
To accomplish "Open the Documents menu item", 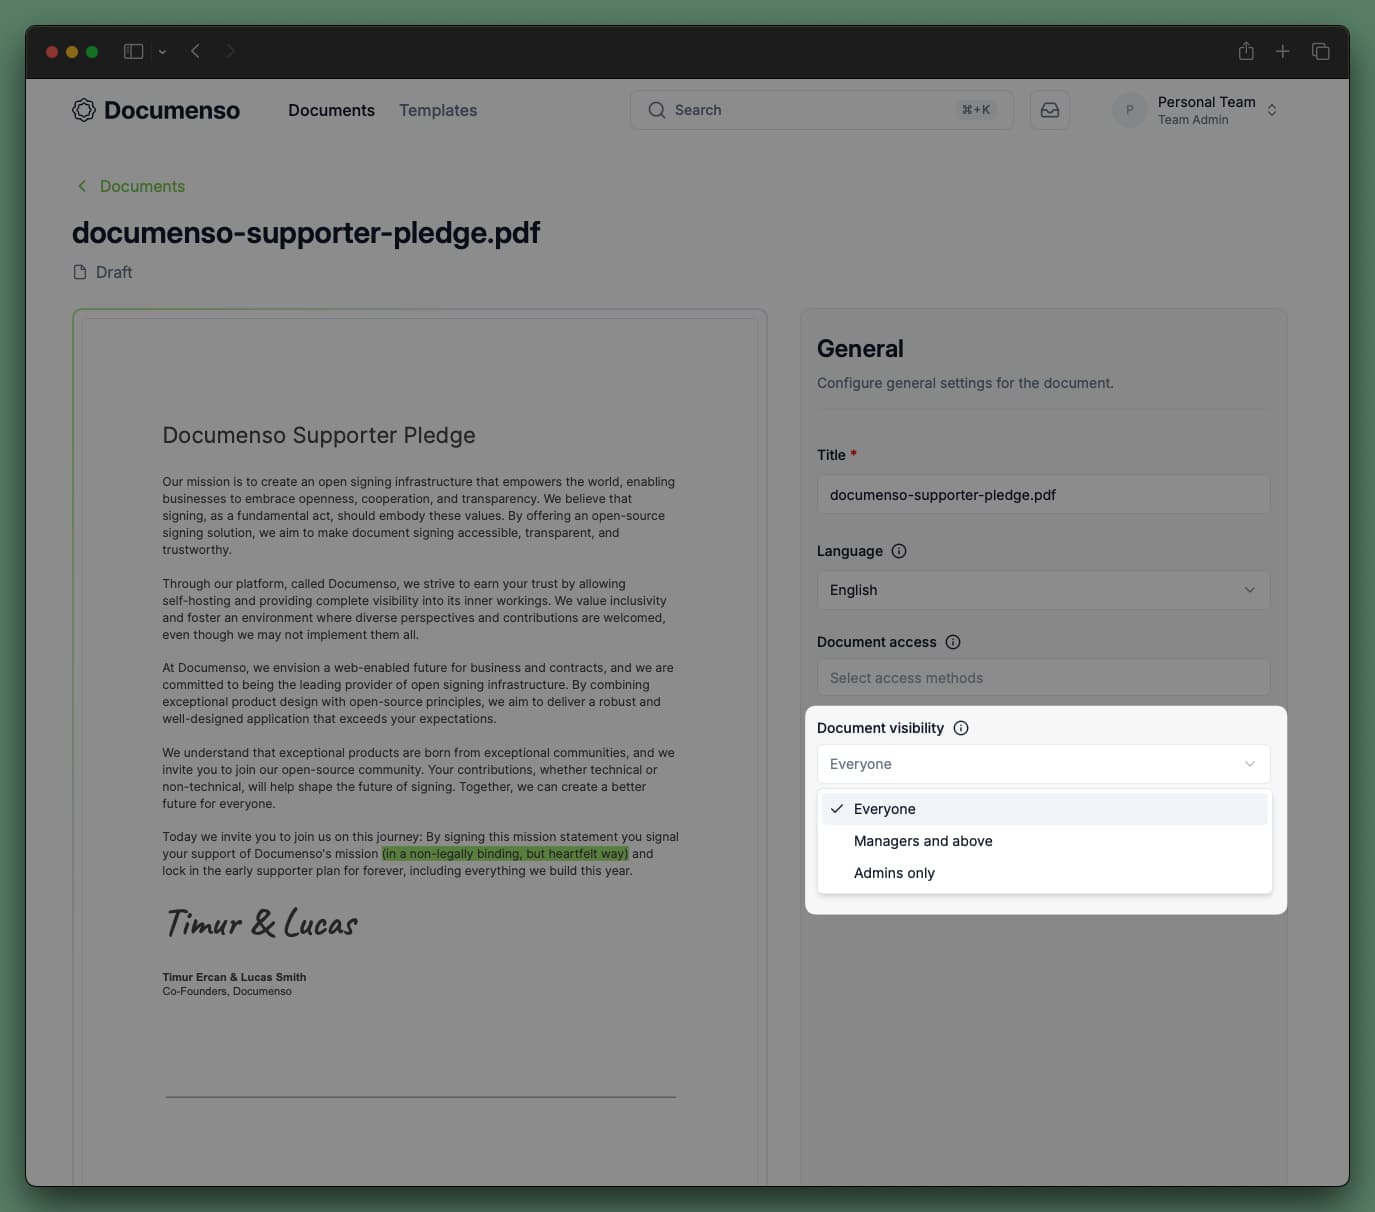I will (x=331, y=110).
